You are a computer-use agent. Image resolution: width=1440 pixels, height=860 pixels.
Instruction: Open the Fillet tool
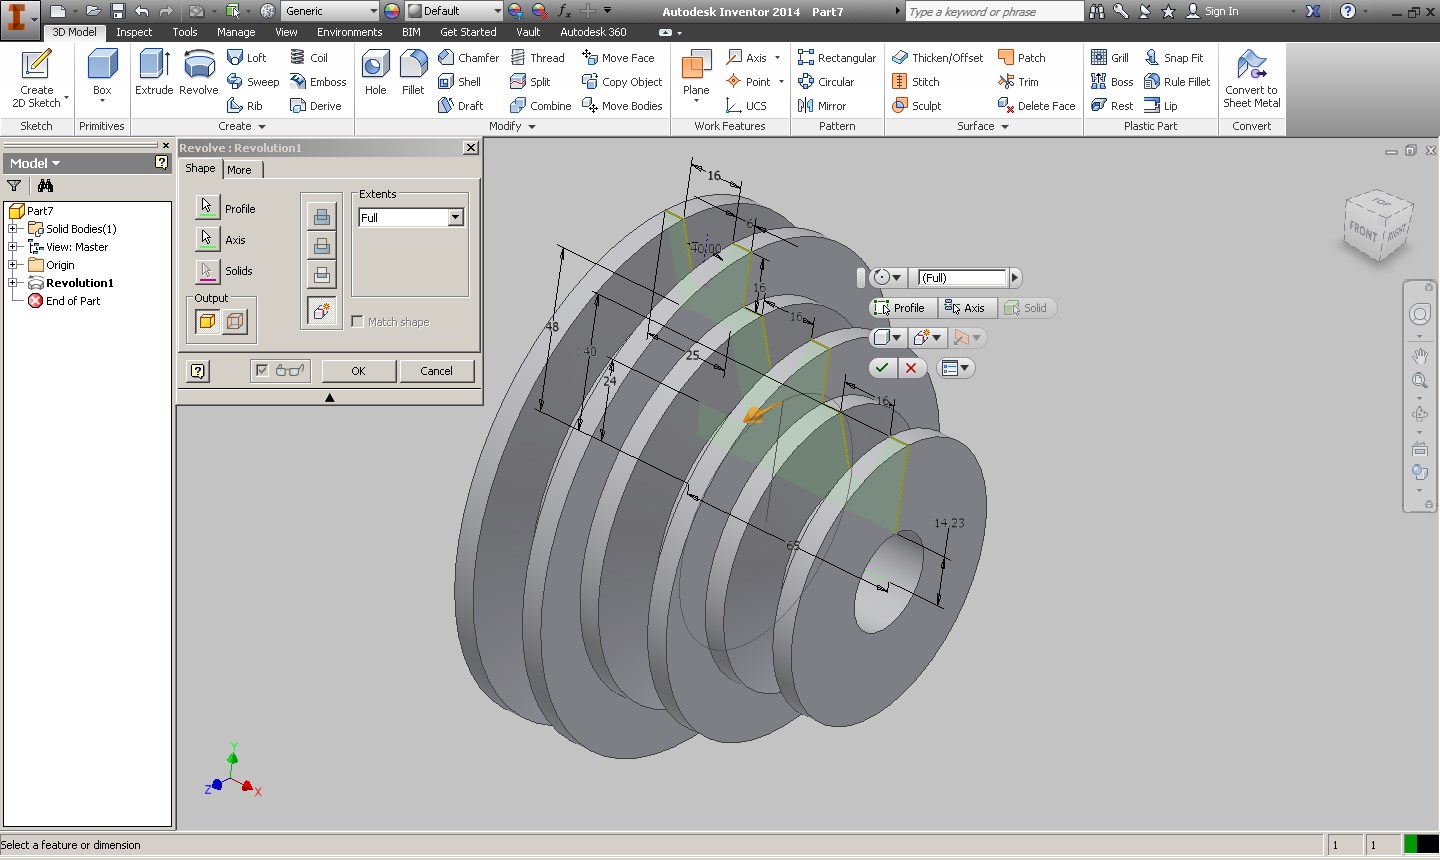pyautogui.click(x=413, y=73)
